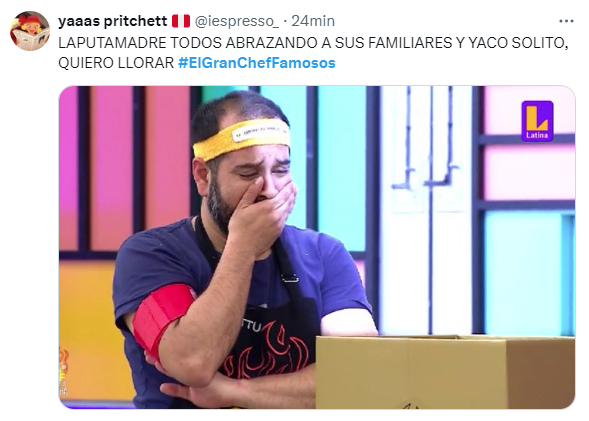Click the tweet text starting with LAPUTAMADRE
The width and height of the screenshot is (589, 421).
313,53
